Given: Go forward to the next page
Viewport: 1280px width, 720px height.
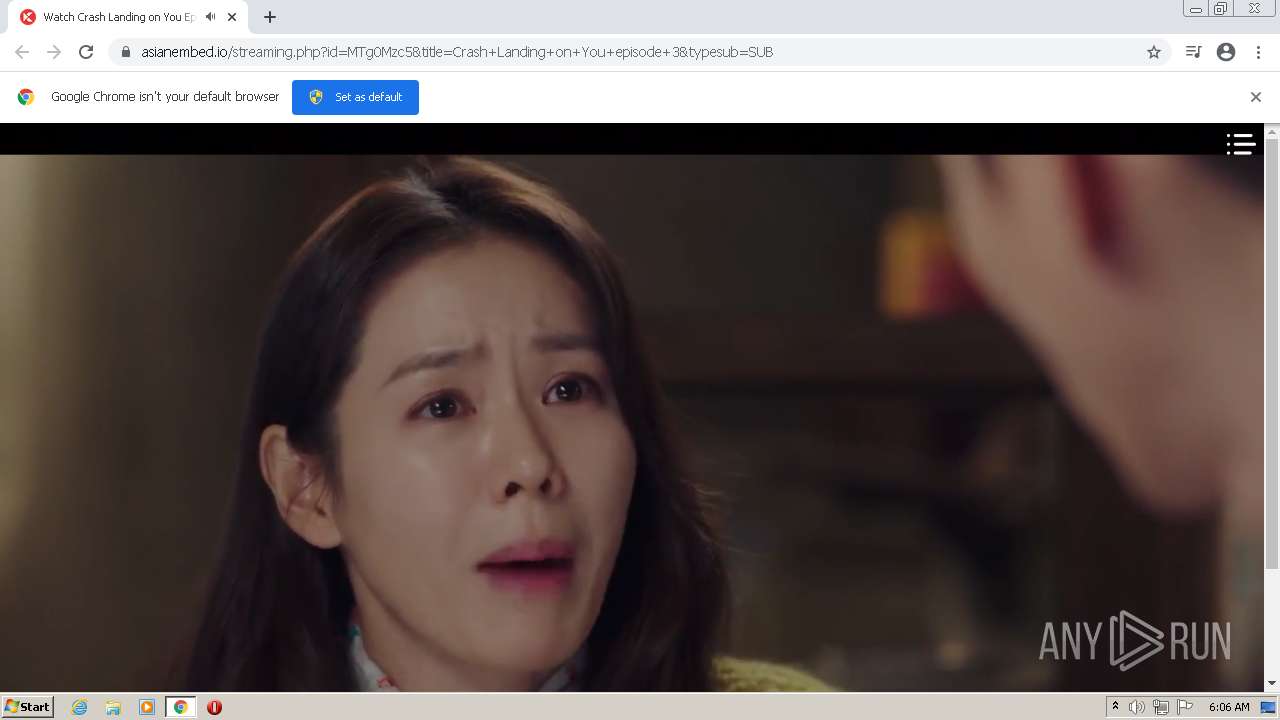Looking at the screenshot, I should (x=54, y=52).
